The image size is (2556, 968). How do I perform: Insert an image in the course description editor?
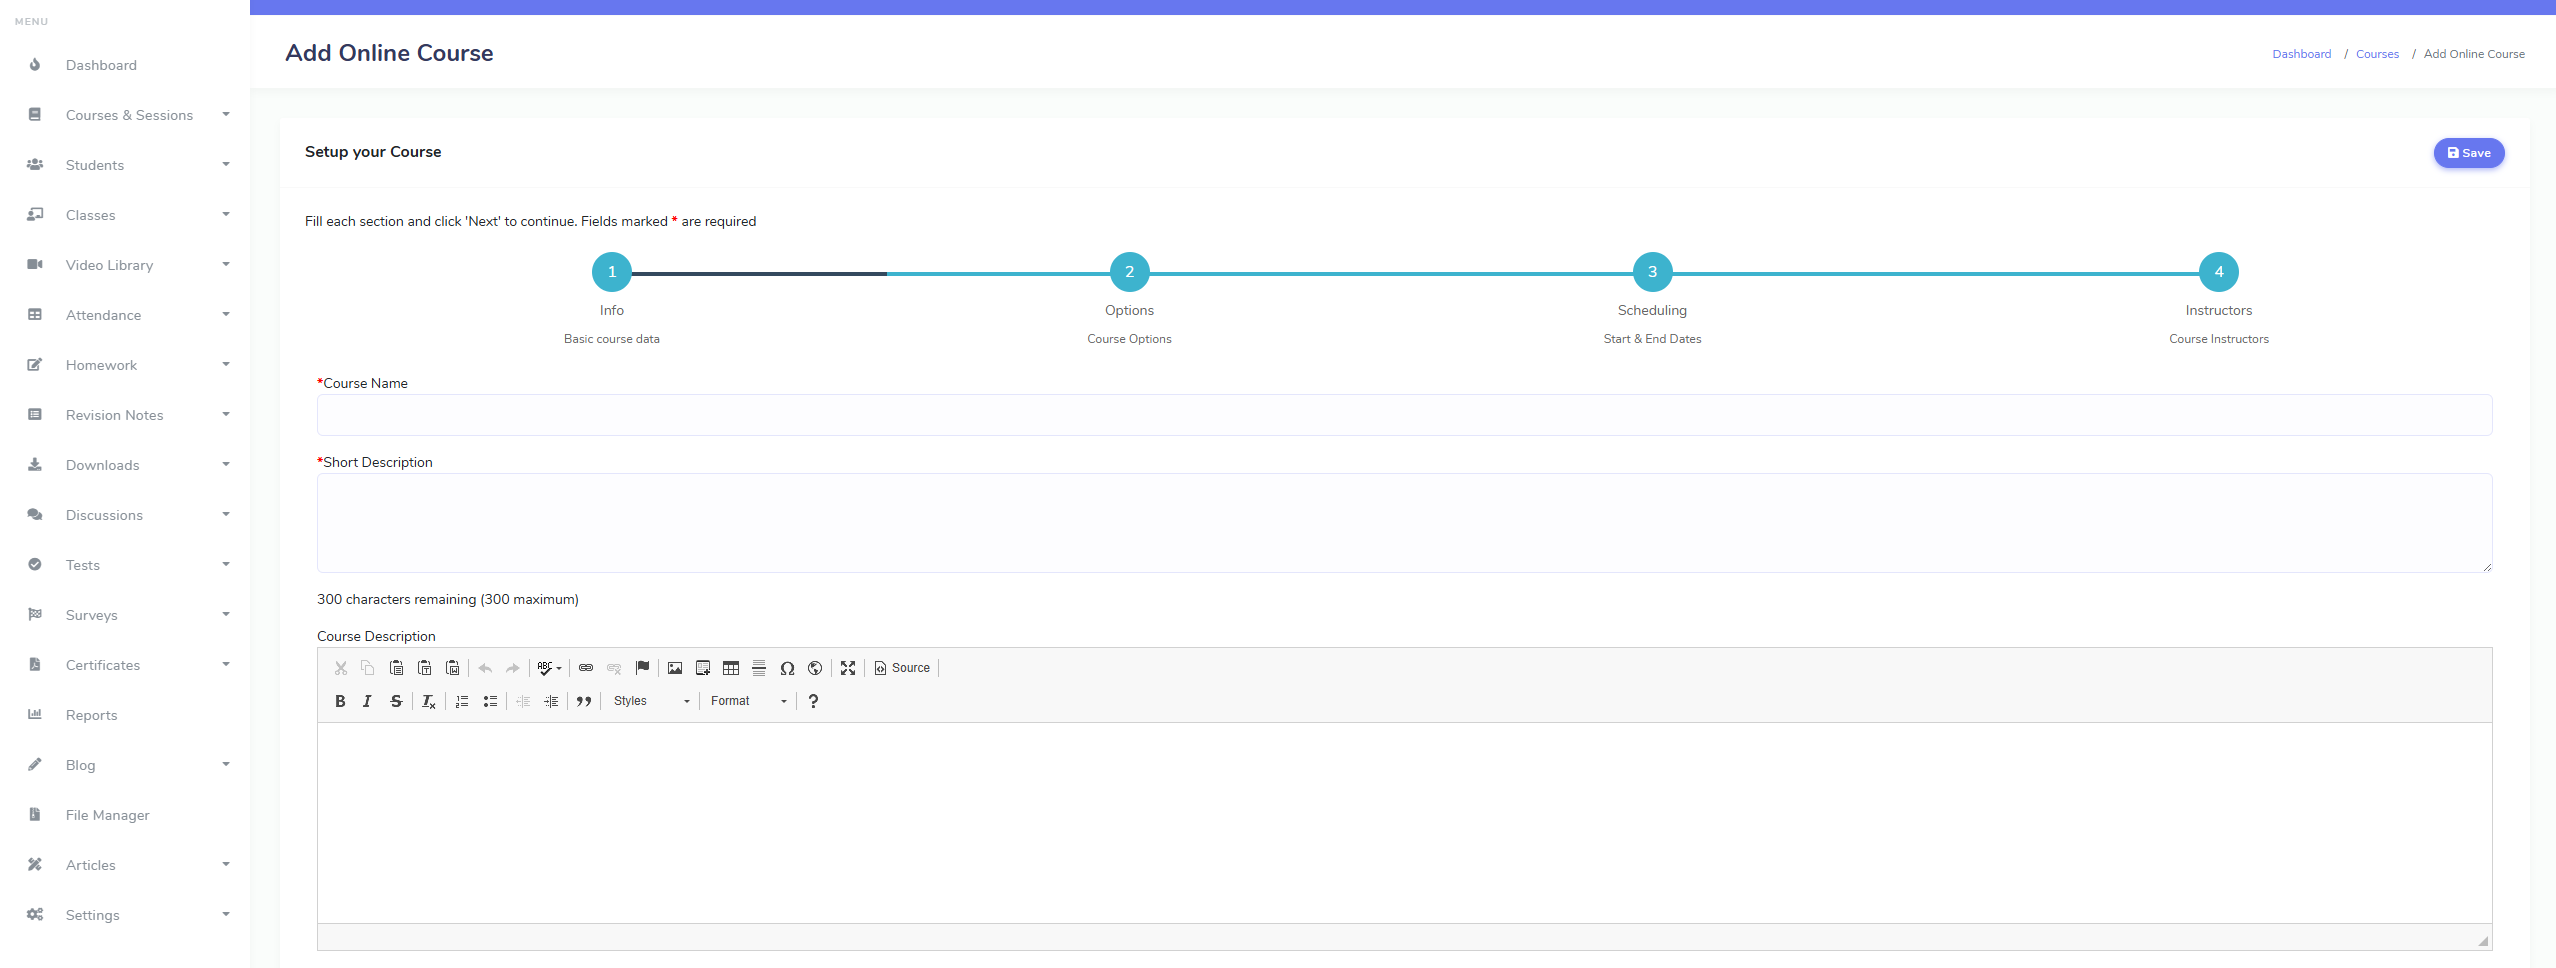click(675, 668)
